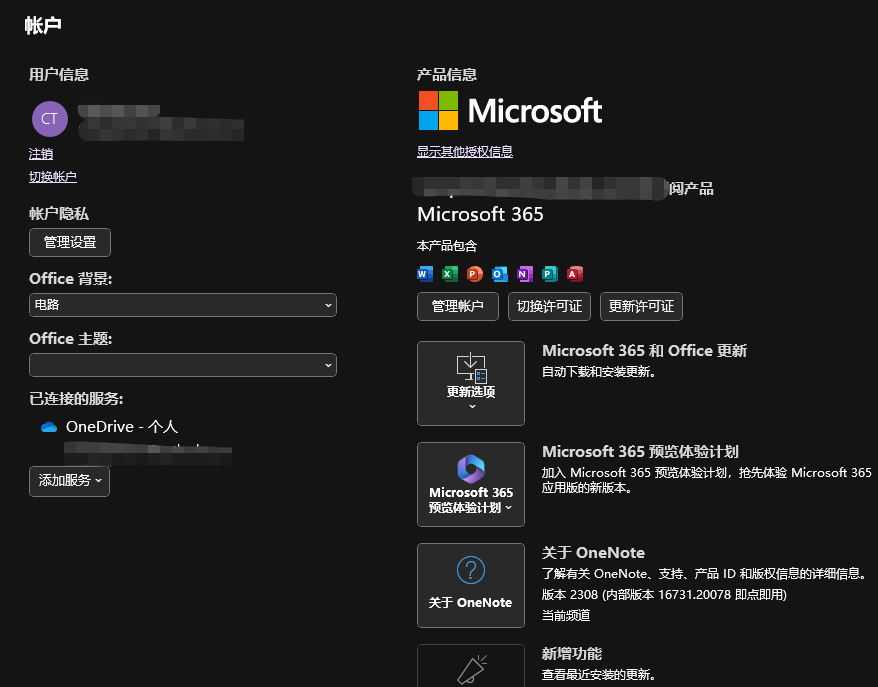Click the 产品信息 heading
878x687 pixels.
pos(447,74)
